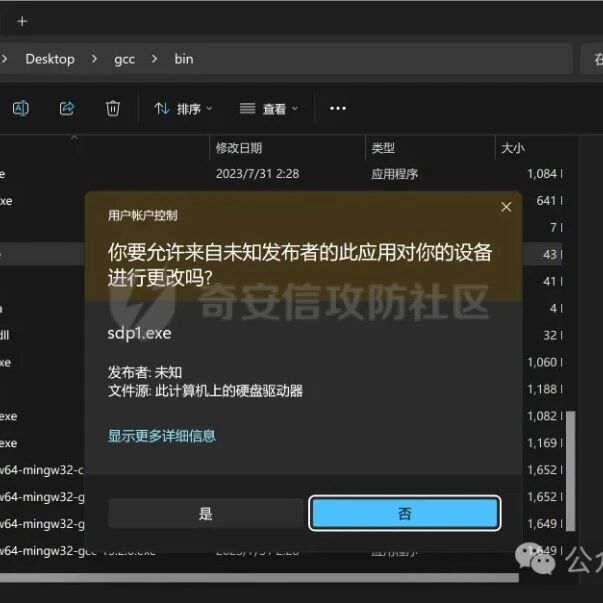Viewport: 603px width, 603px height.
Task: Open the 排序 sort dropdown
Action: tap(183, 109)
